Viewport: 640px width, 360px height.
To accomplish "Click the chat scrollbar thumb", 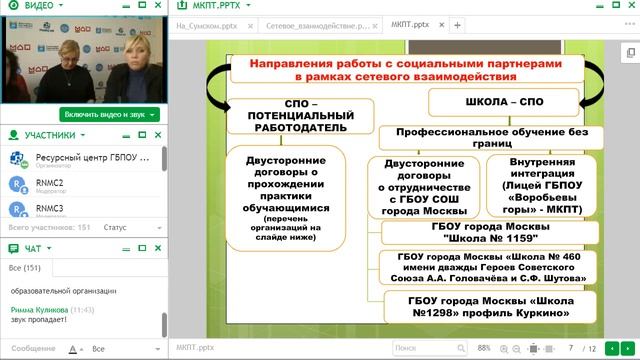I will [x=164, y=325].
